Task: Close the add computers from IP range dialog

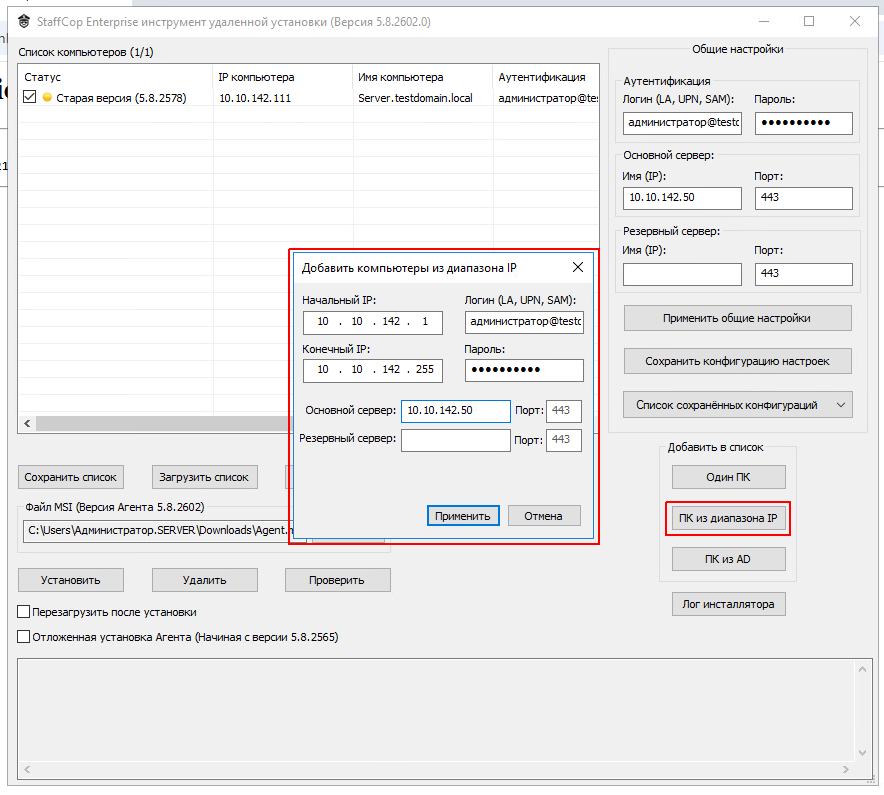Action: point(577,267)
